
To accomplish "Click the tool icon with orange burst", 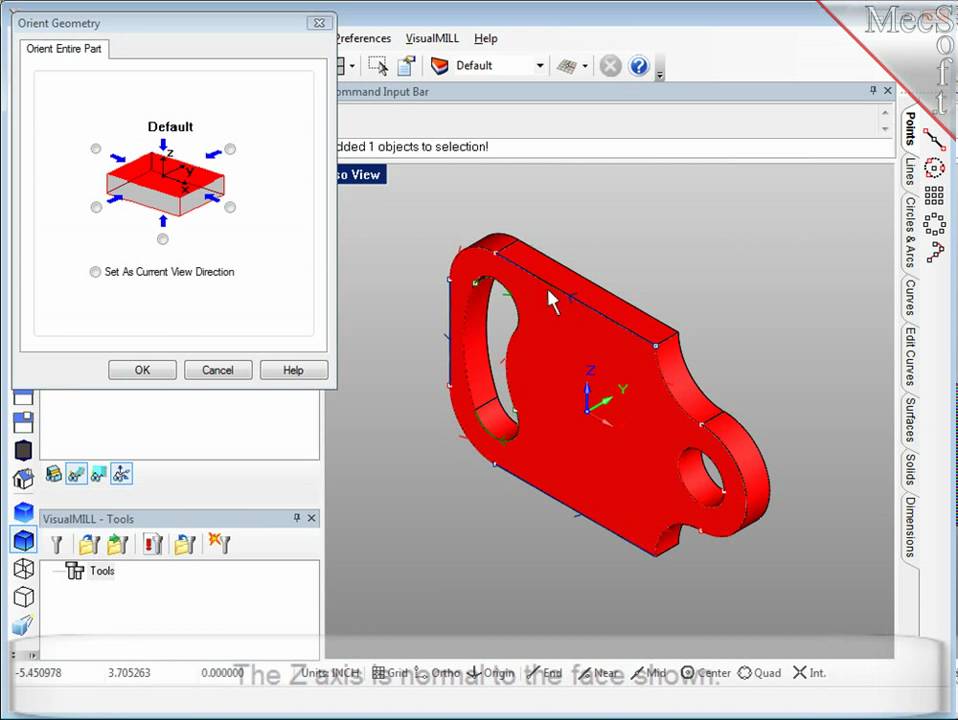I will [219, 542].
